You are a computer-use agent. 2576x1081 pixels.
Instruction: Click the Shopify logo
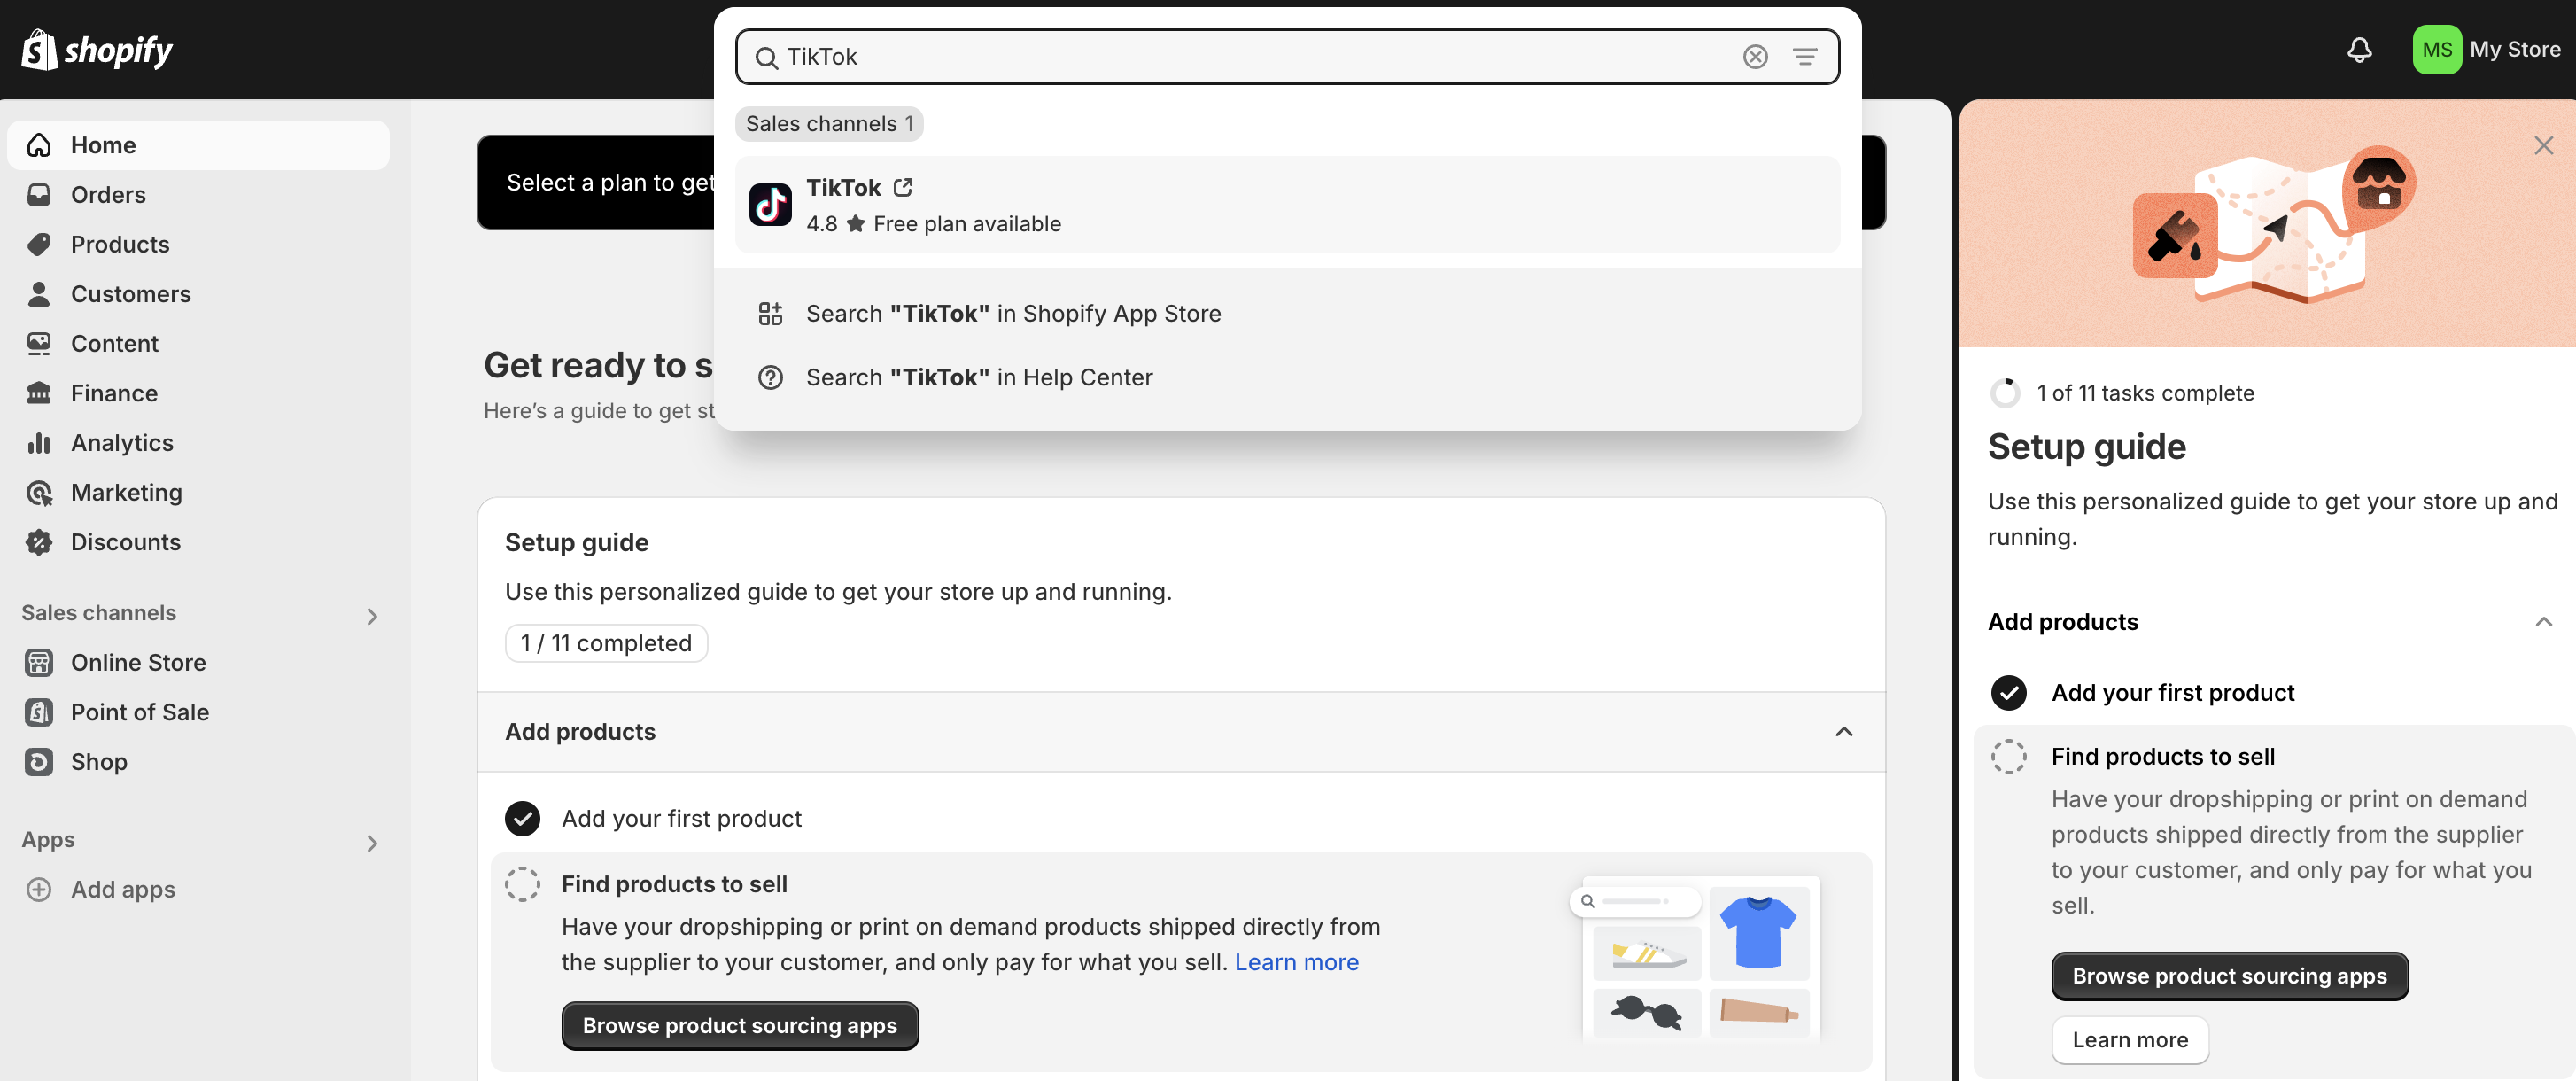(97, 49)
